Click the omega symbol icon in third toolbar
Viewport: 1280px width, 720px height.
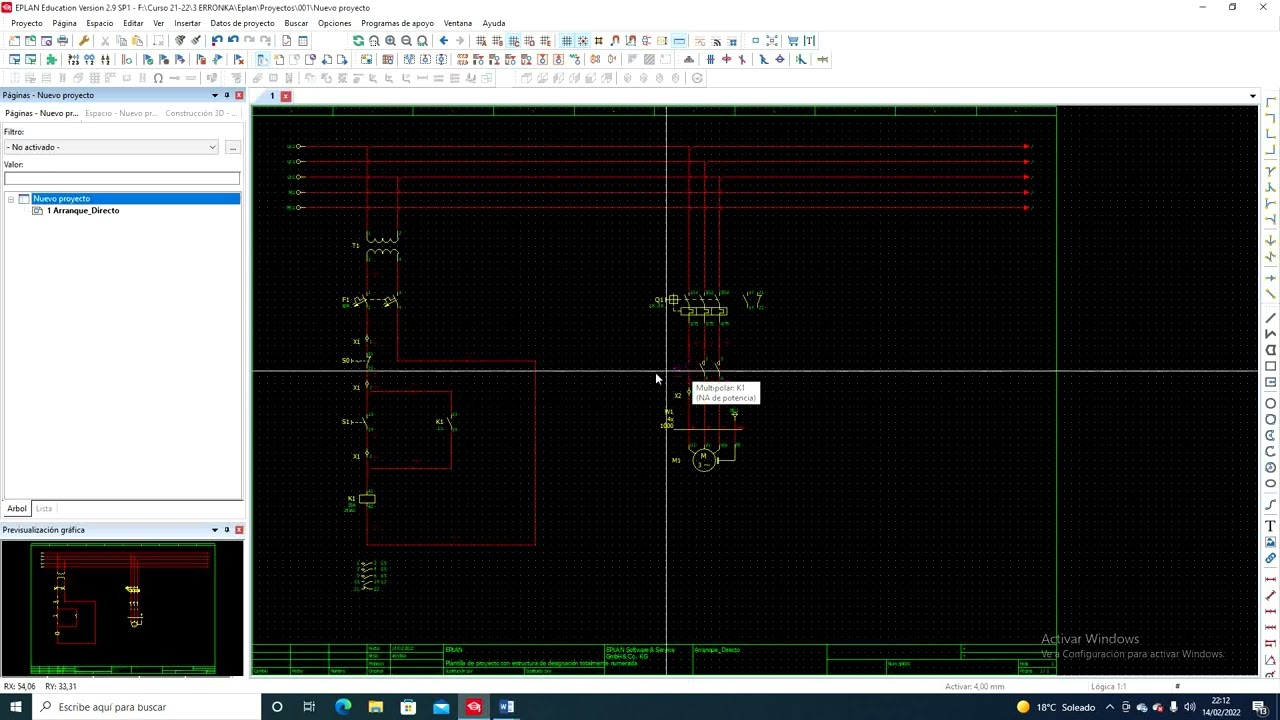(x=158, y=78)
